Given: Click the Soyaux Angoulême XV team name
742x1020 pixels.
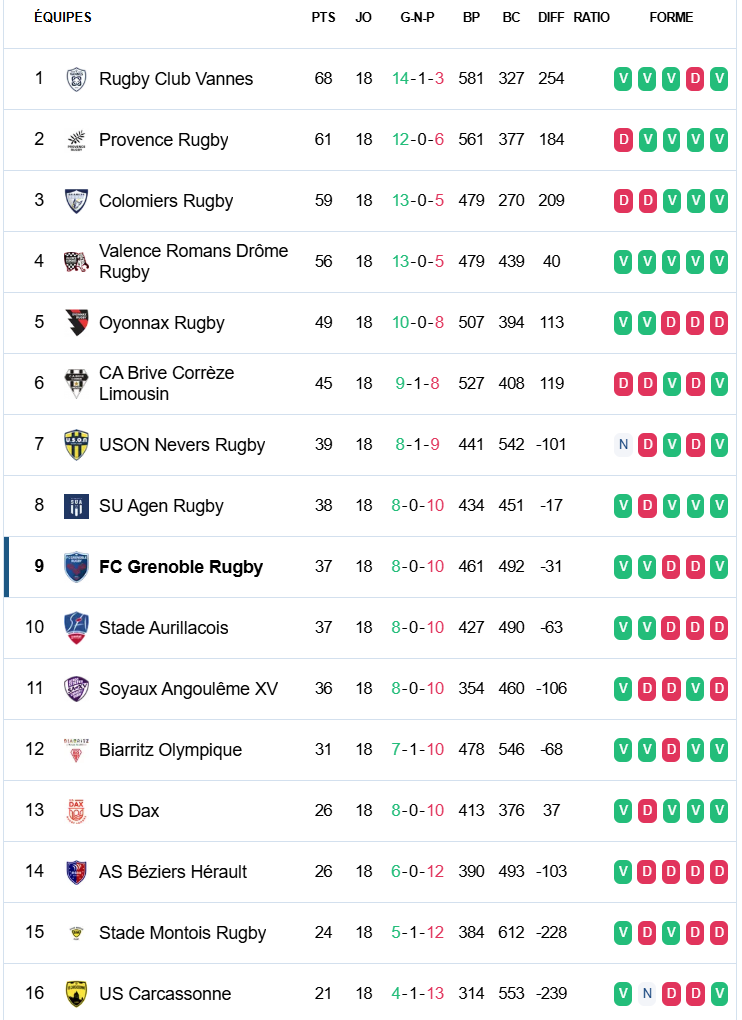Looking at the screenshot, I should click(188, 689).
